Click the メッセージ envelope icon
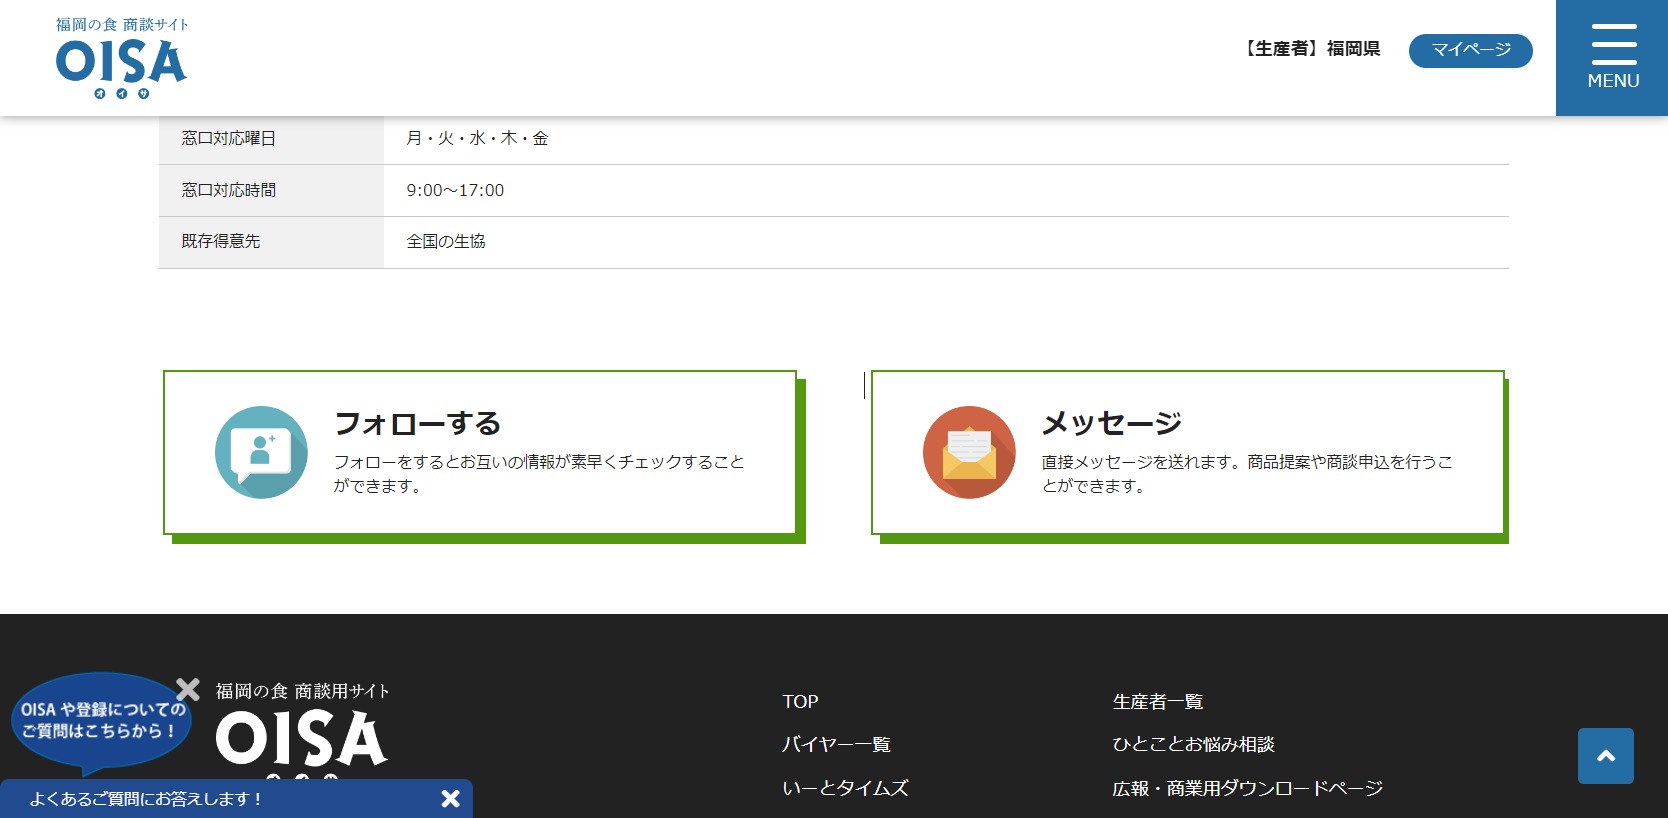1668x818 pixels. [x=969, y=452]
